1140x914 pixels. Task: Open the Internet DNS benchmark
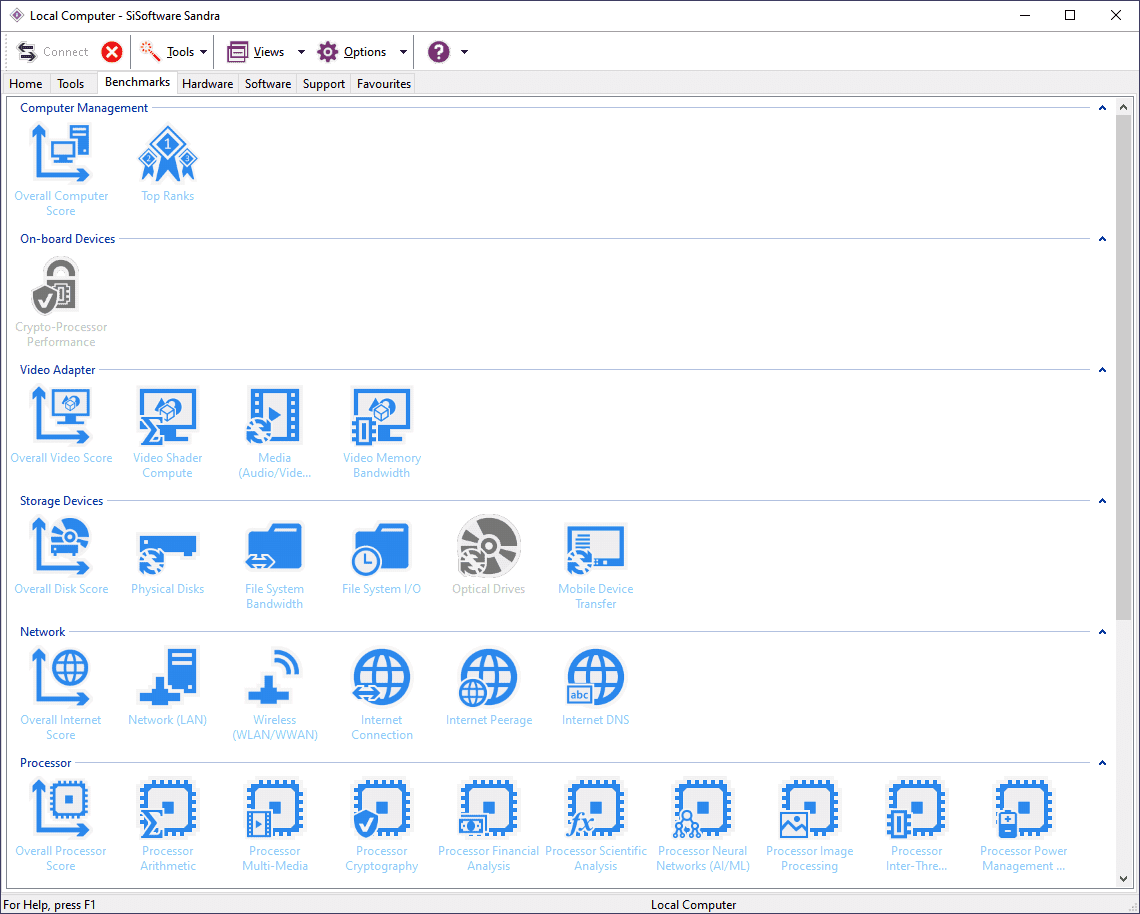tap(595, 686)
